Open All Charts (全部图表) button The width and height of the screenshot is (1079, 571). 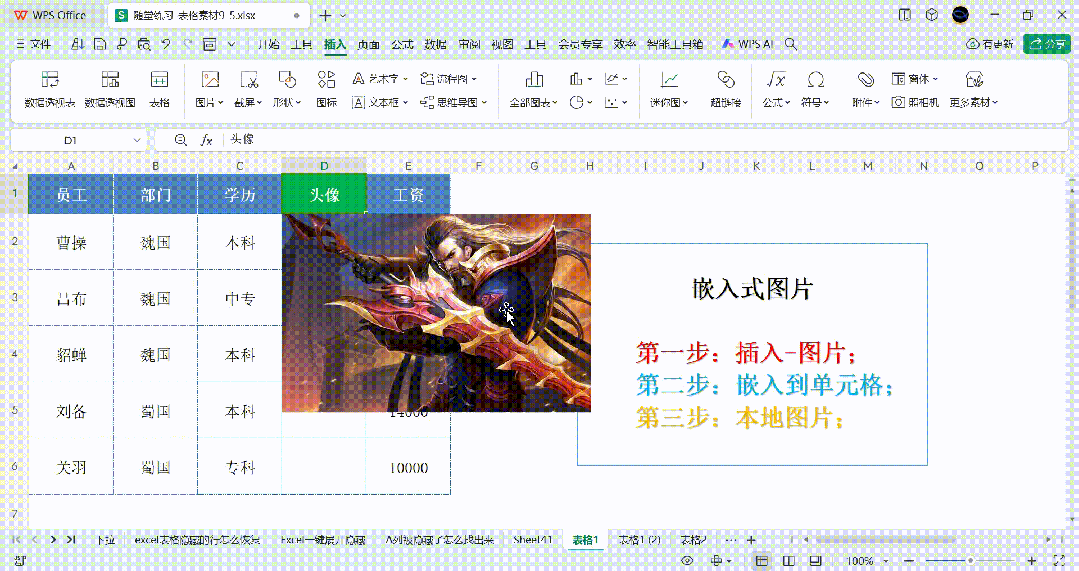[x=534, y=89]
